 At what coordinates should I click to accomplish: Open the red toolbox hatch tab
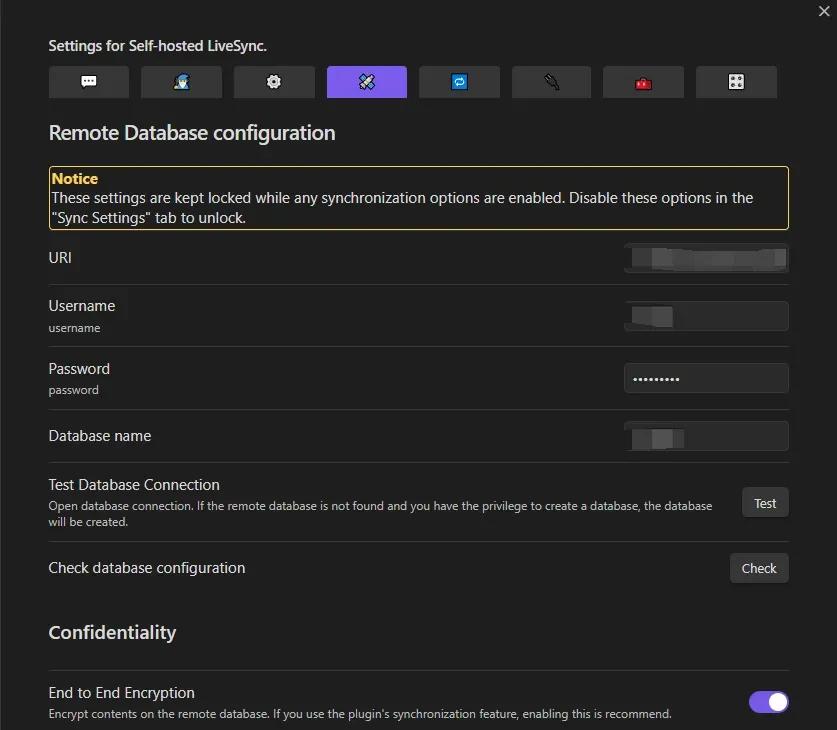click(643, 82)
